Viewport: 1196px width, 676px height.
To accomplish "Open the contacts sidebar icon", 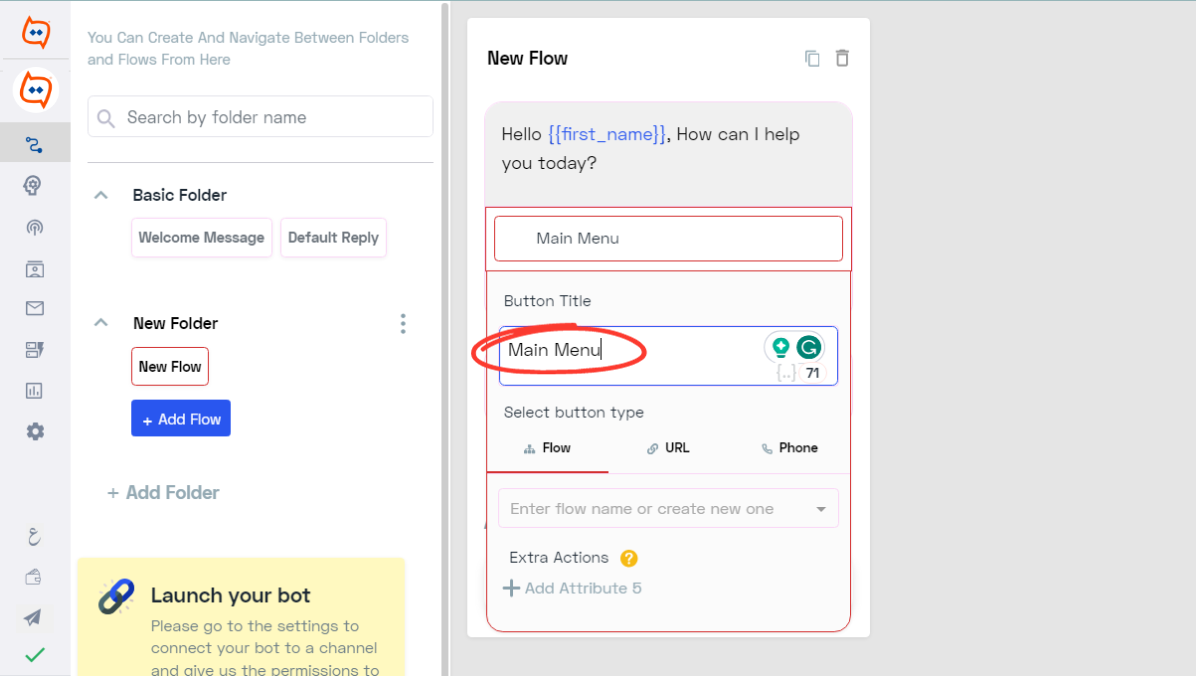I will coord(34,269).
